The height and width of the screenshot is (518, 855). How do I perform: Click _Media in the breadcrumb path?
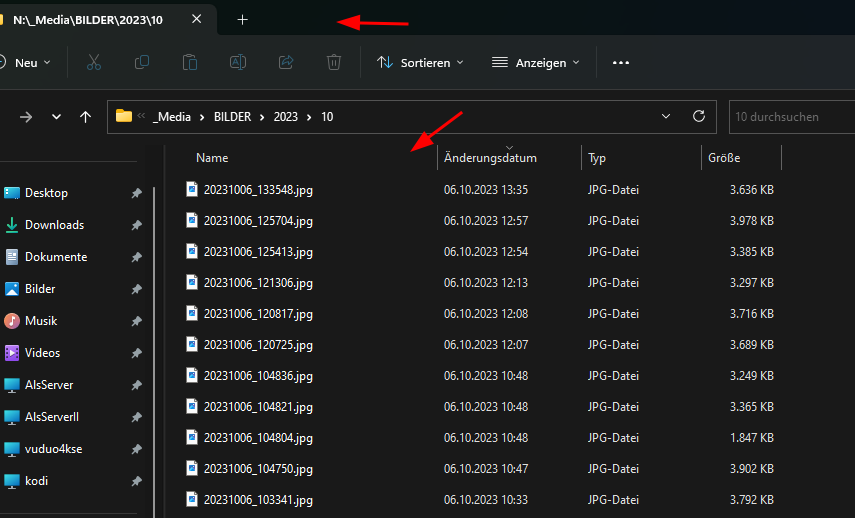point(172,117)
